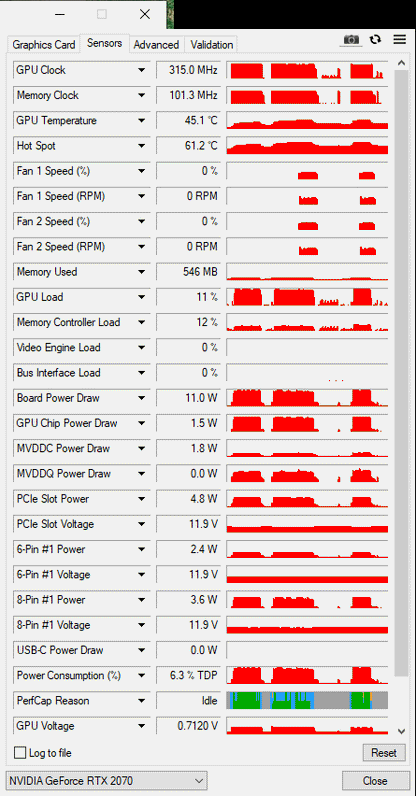Open the PCIe Slot Power dropdown
This screenshot has width=416, height=796.
pos(141,499)
